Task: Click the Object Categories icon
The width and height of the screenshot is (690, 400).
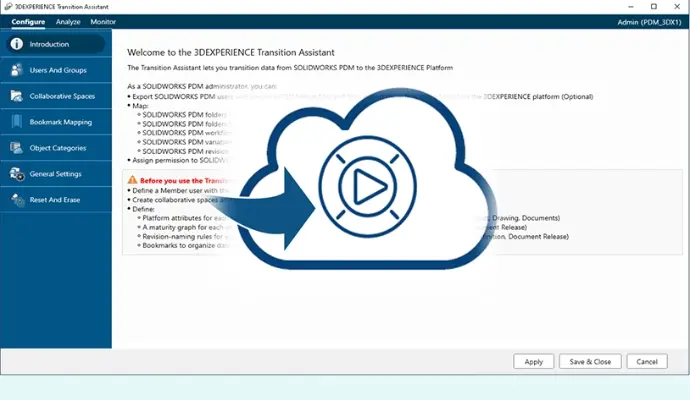Action: click(x=17, y=148)
